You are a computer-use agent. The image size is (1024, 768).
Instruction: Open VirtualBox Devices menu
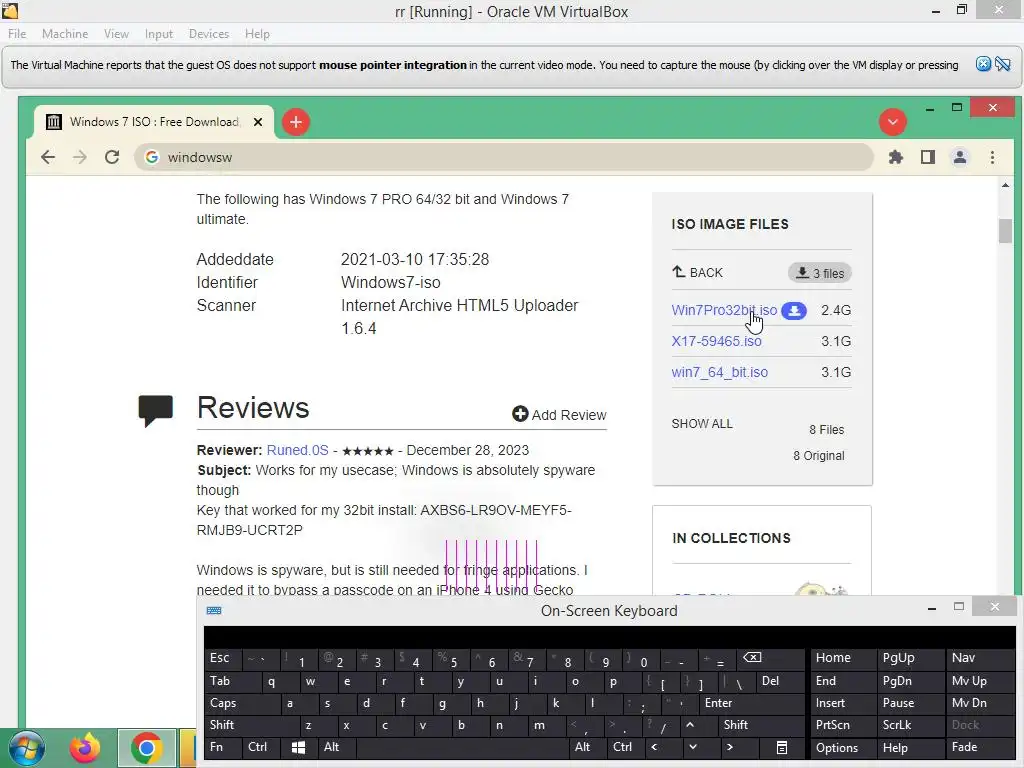point(209,34)
